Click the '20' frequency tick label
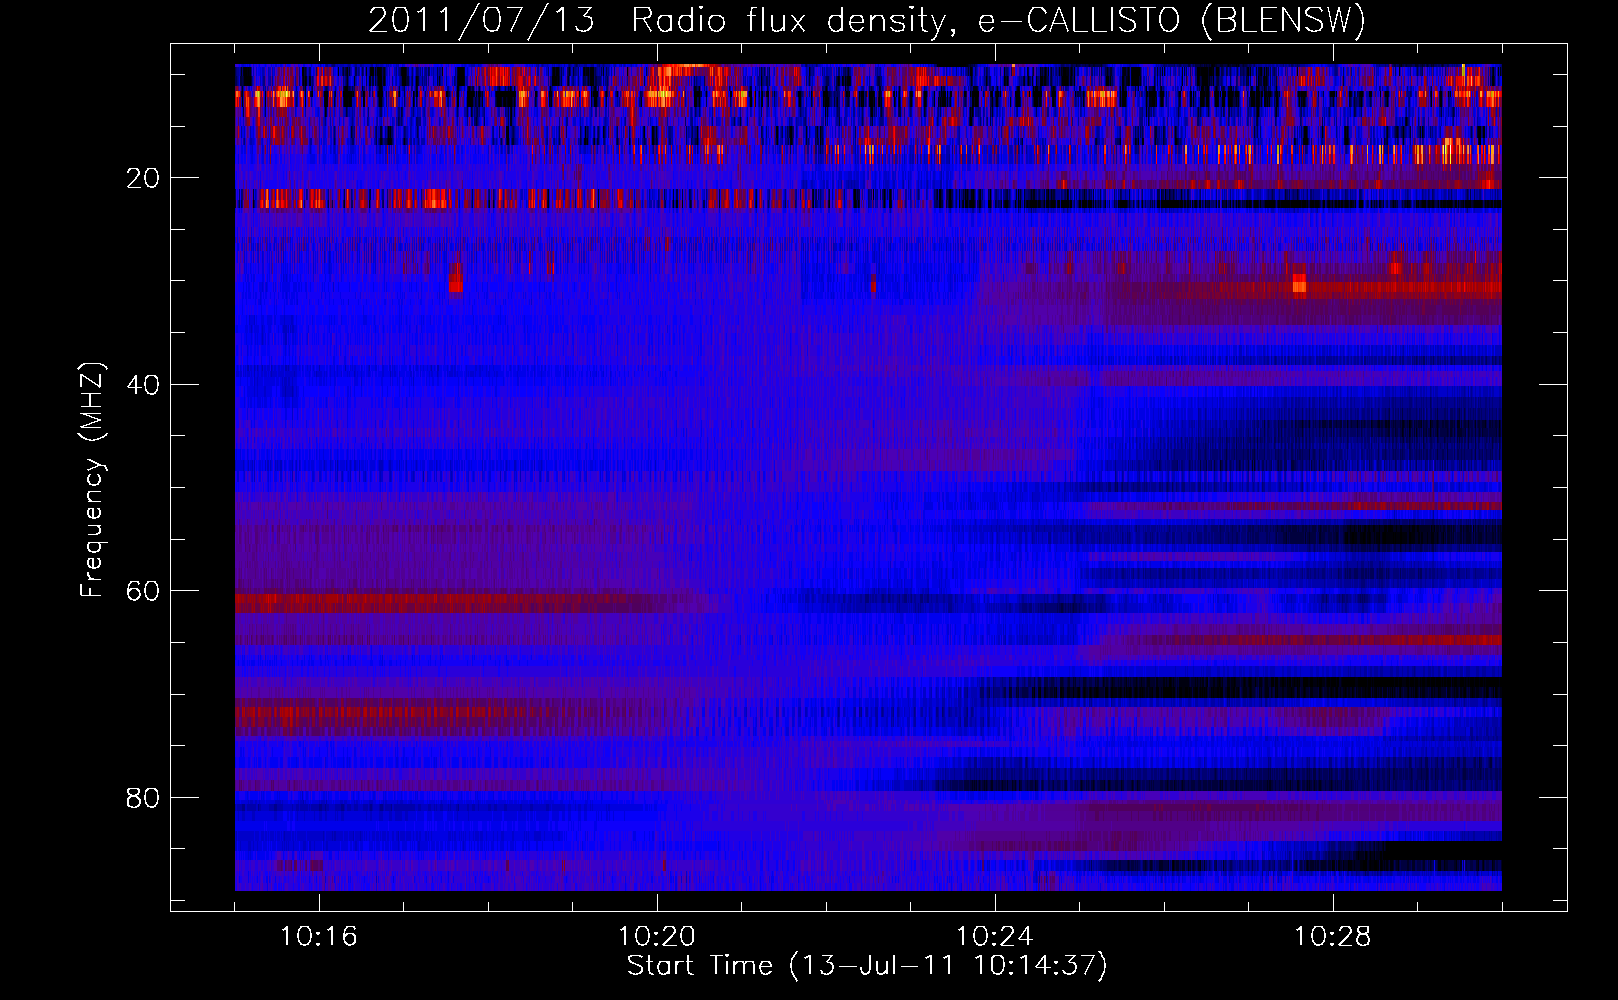Screen dimensions: 1618x1000 point(144,178)
